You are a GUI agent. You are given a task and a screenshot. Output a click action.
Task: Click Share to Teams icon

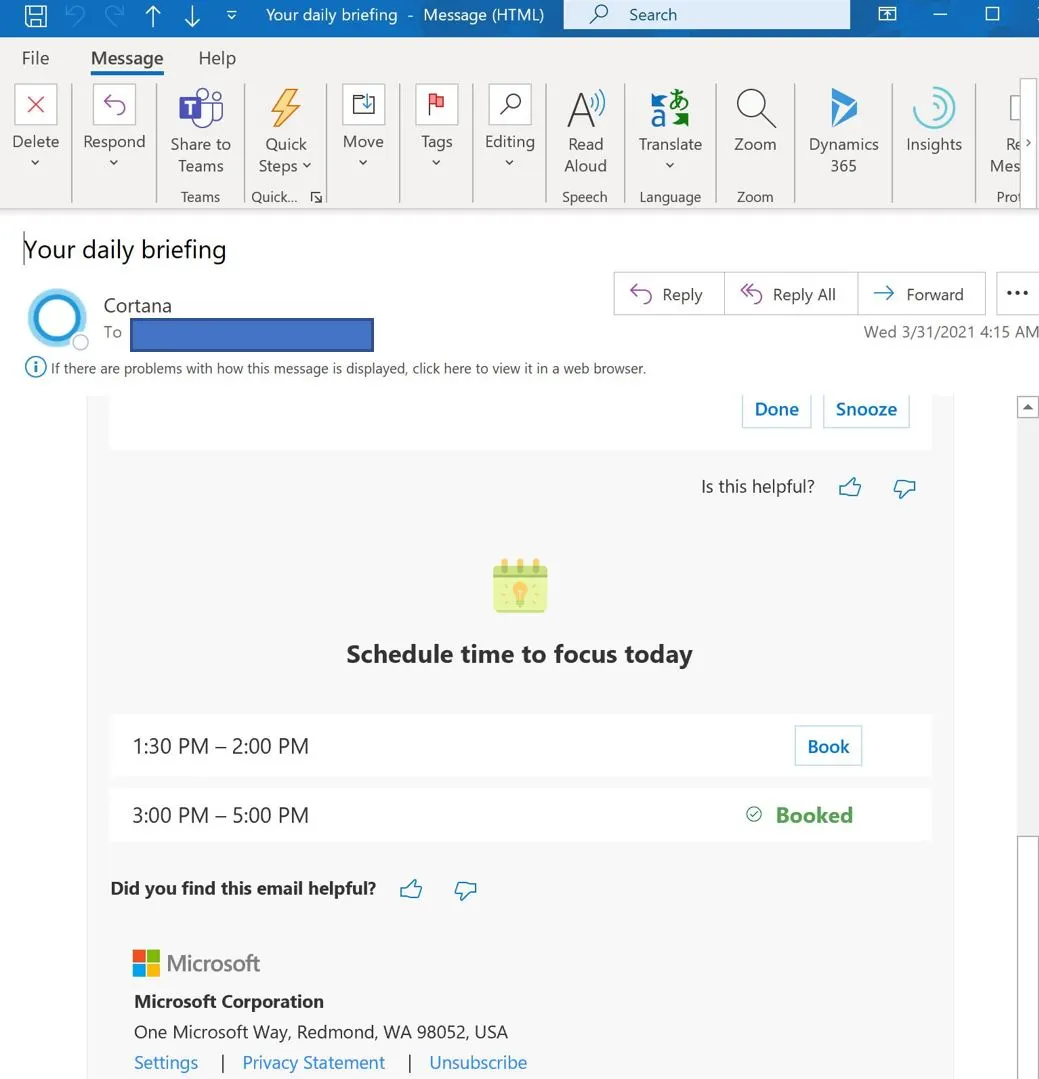pos(201,109)
